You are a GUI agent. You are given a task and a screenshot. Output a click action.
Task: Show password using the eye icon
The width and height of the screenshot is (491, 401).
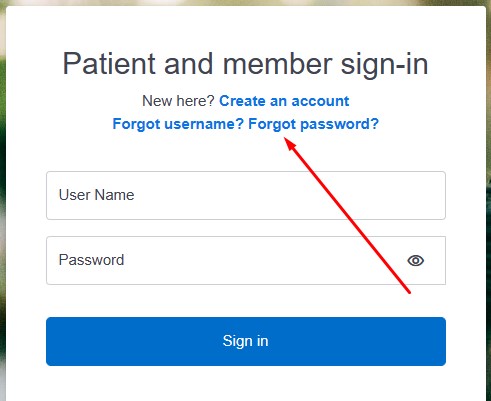pos(415,260)
